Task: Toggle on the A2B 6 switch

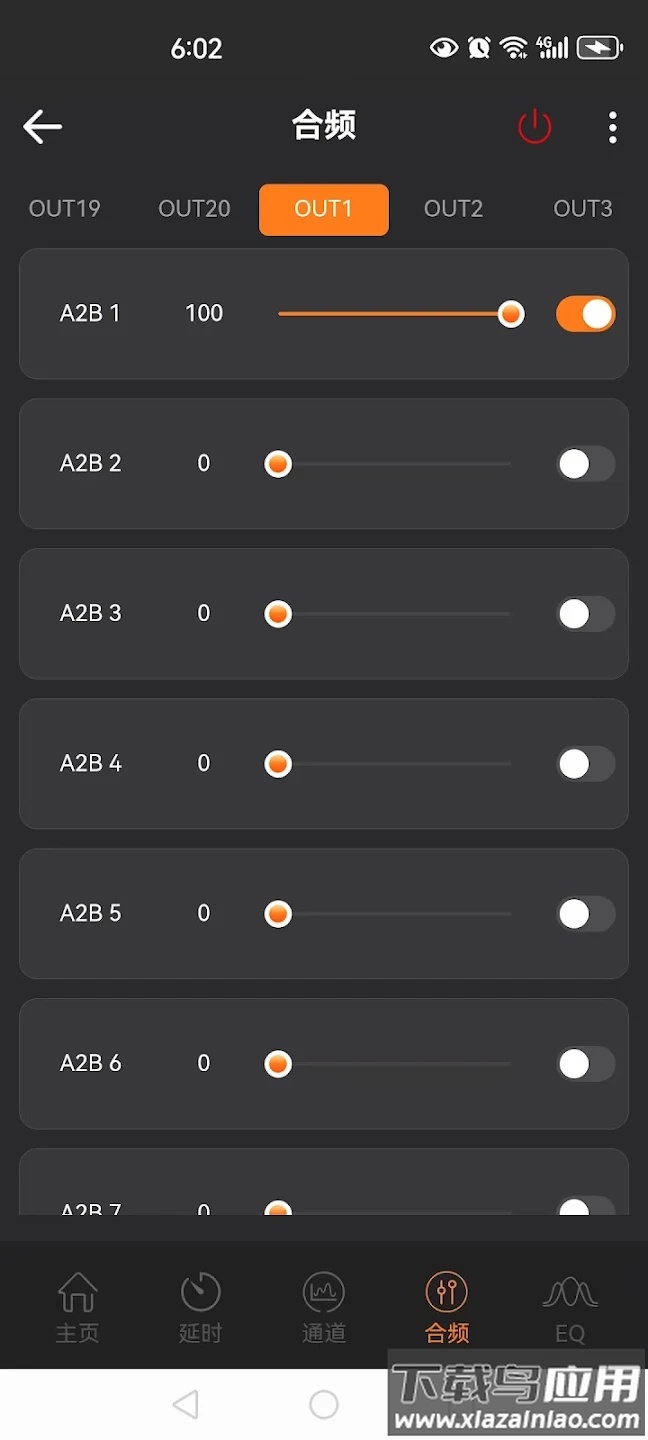Action: pyautogui.click(x=585, y=1064)
